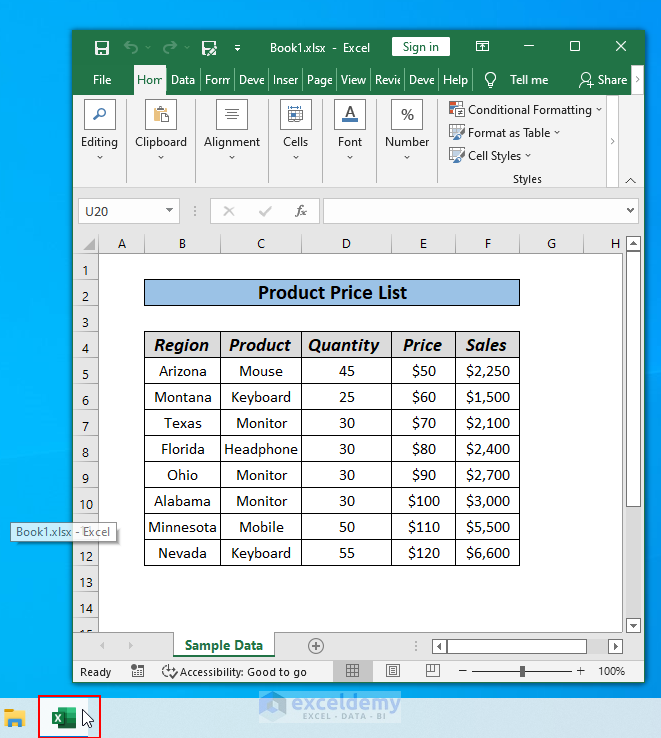Click the zoom out minus button

click(463, 671)
